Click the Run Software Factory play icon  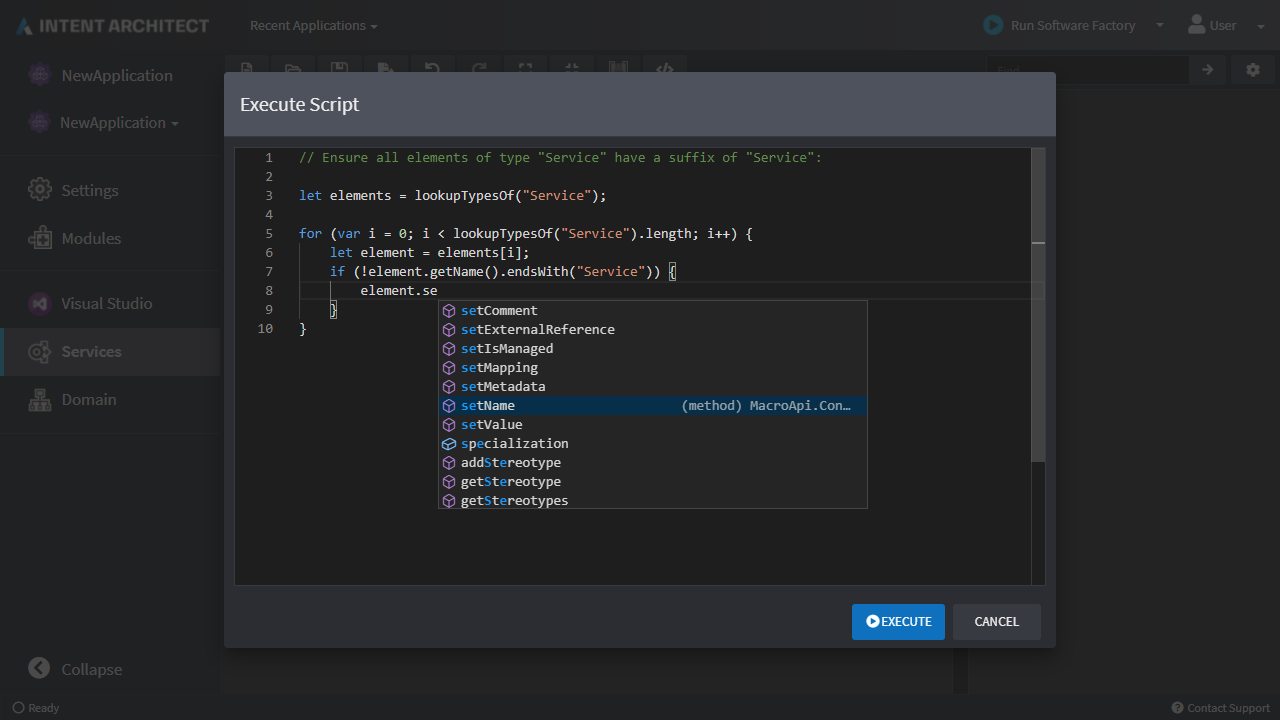[x=993, y=25]
